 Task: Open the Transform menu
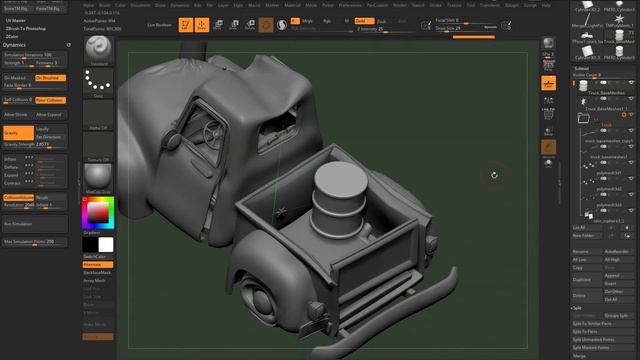490,5
